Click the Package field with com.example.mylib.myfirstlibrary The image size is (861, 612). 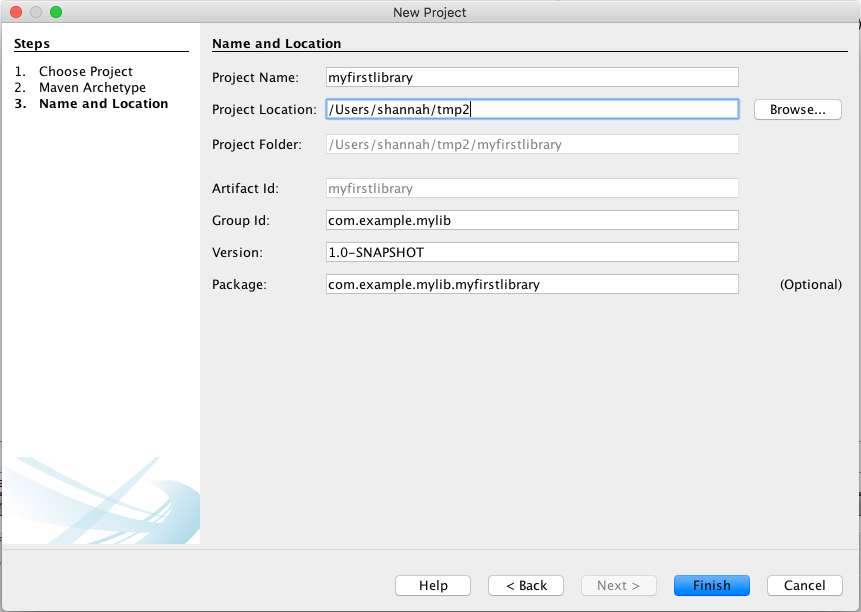[x=530, y=284]
